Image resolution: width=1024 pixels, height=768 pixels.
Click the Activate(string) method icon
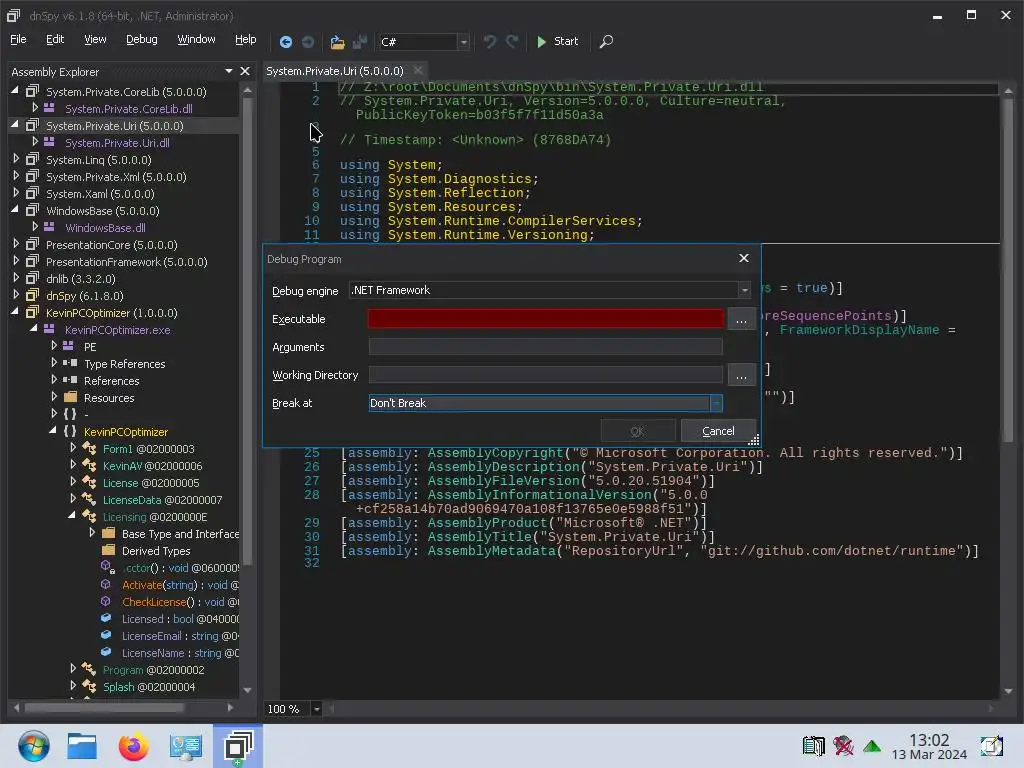pos(106,584)
